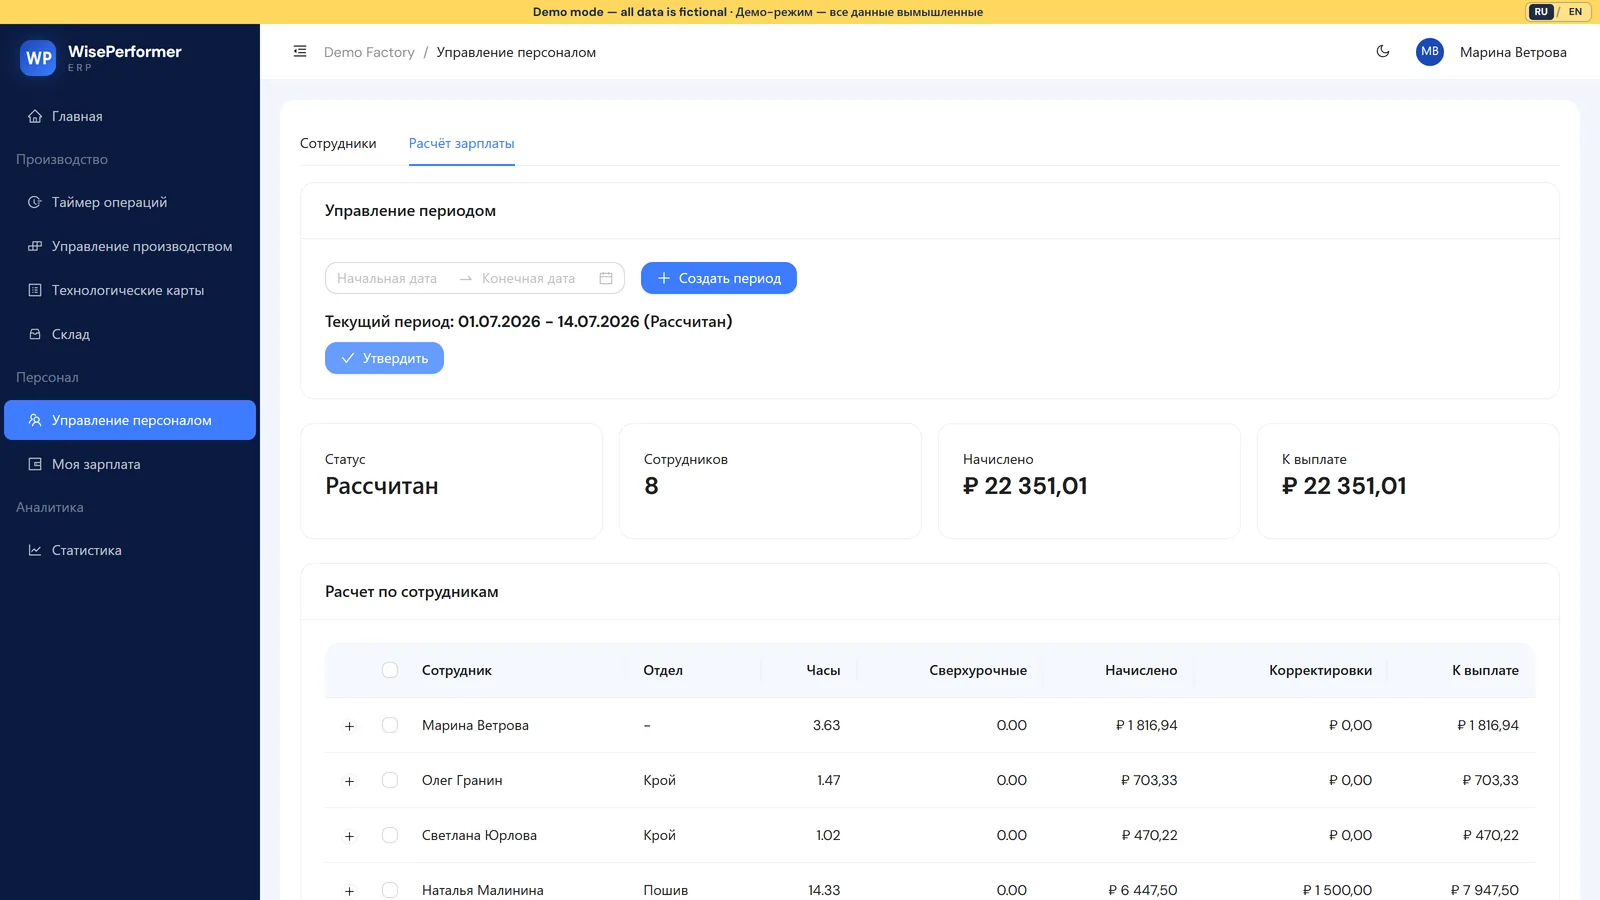This screenshot has width=1600, height=900.
Task: Click the Текущий период status text
Action: tap(529, 321)
